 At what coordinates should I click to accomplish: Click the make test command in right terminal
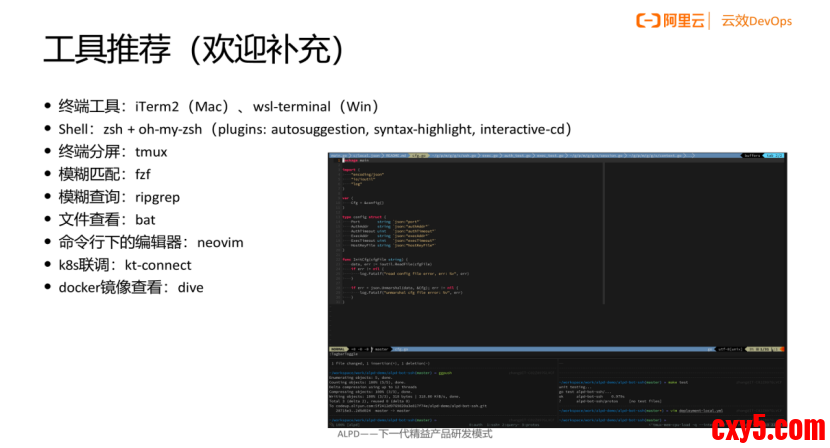click(681, 382)
